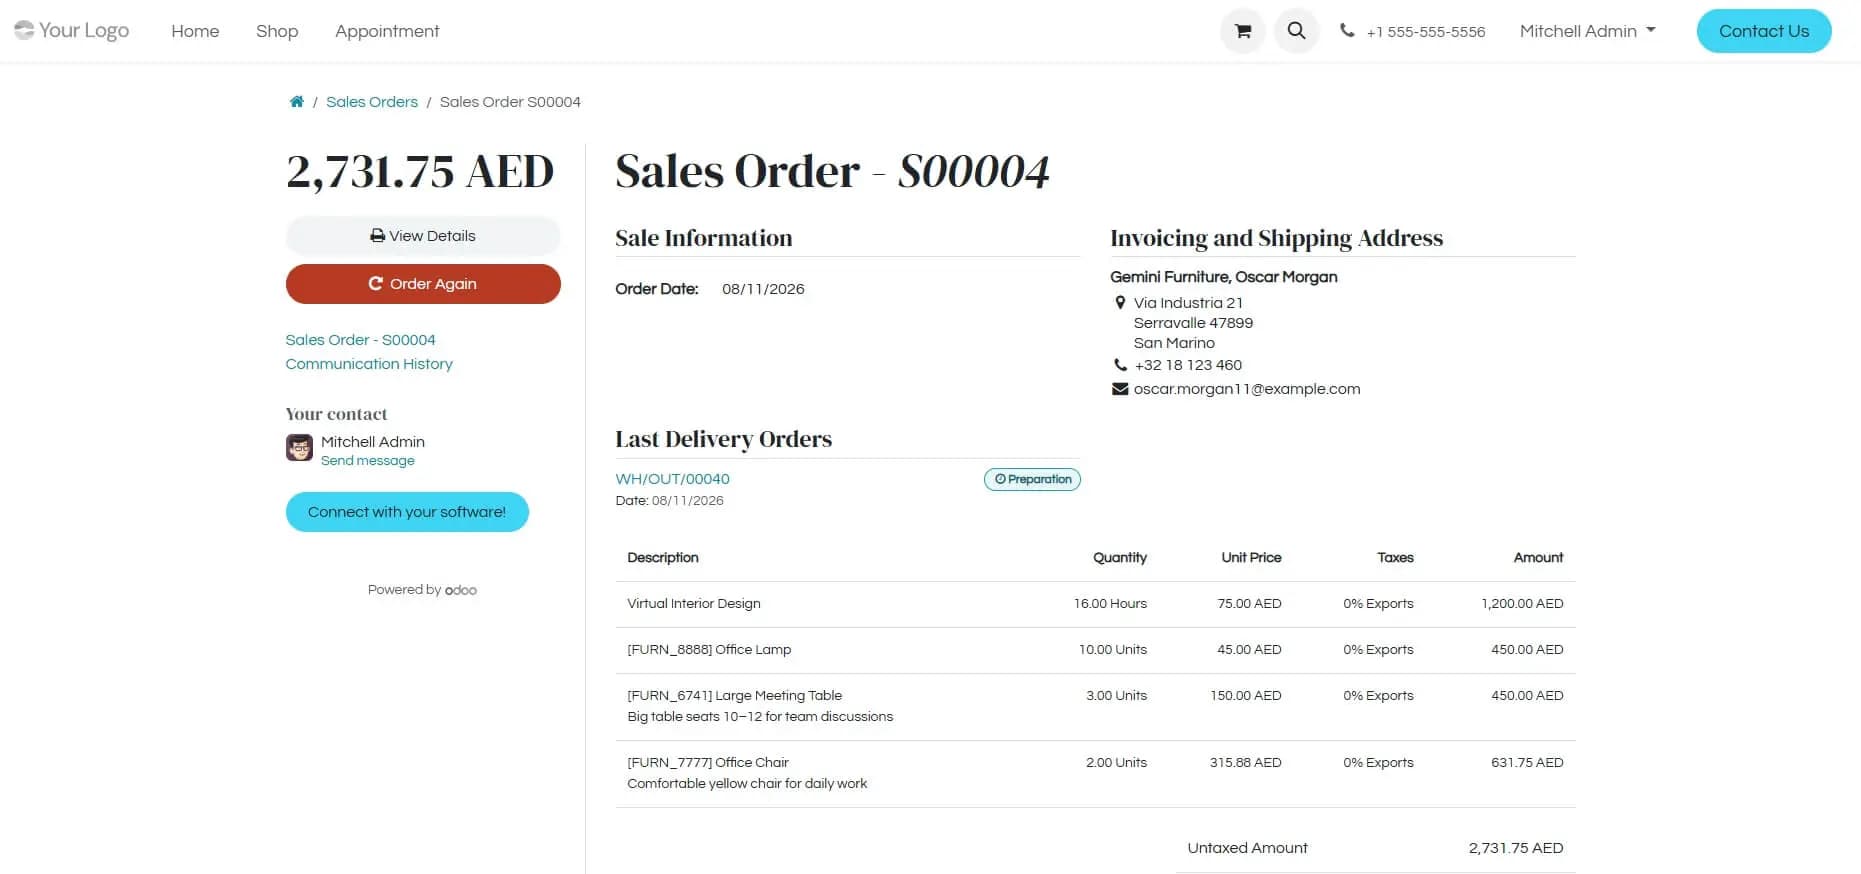Open the Shop menu

tap(277, 31)
